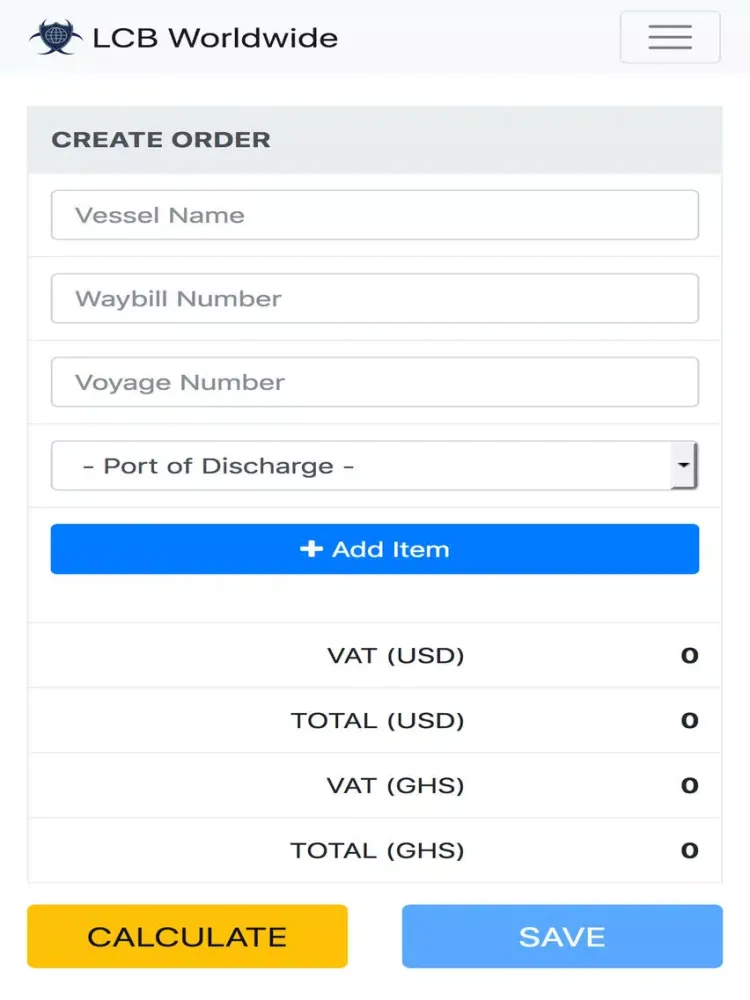Select the VAT (USD) label
The width and height of the screenshot is (750, 1000).
tap(395, 656)
